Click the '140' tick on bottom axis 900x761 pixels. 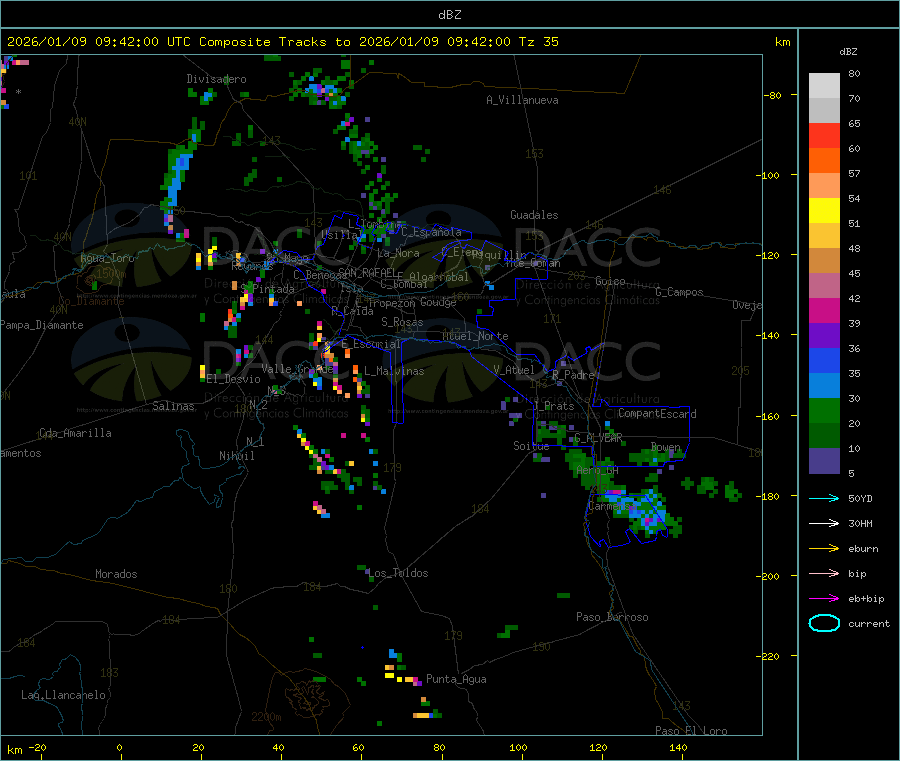point(678,747)
